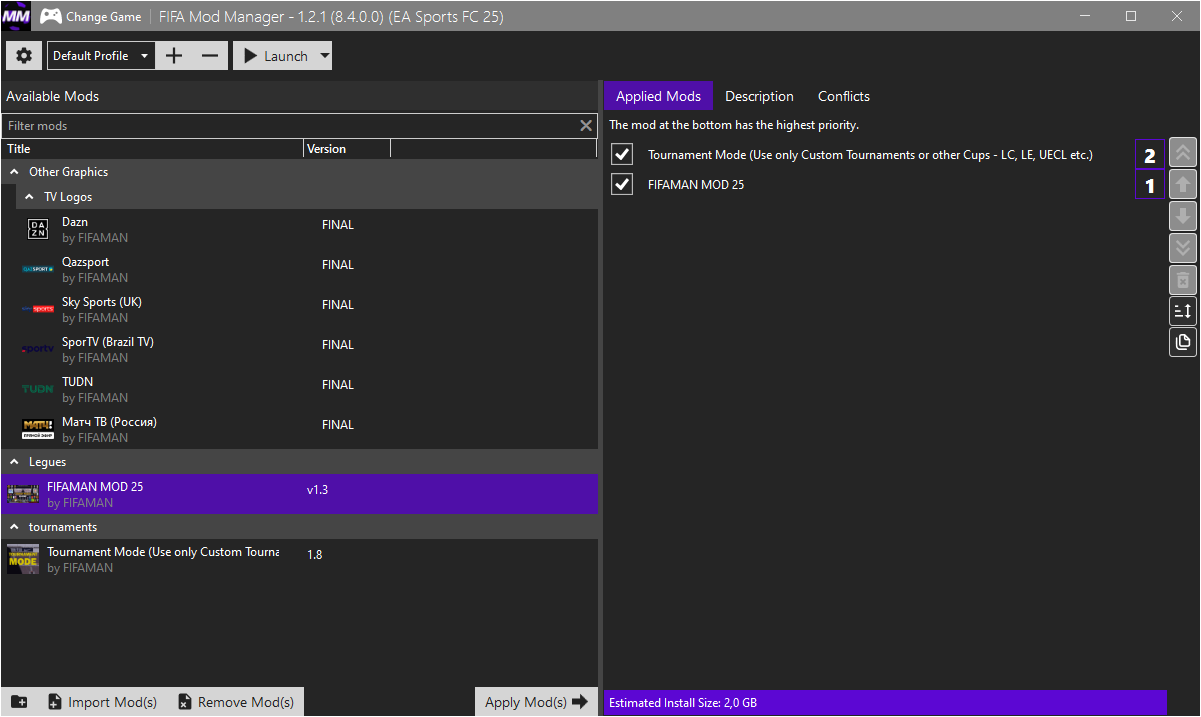Maximize the FIFA Mod Manager window
This screenshot has height=717, width=1201.
(1131, 16)
